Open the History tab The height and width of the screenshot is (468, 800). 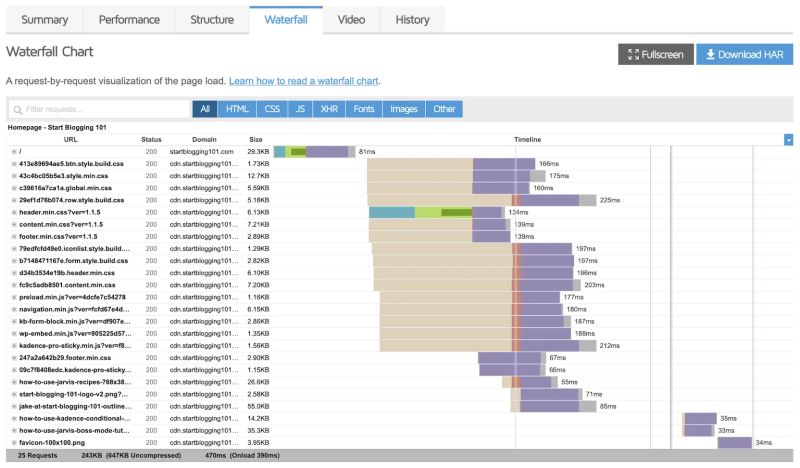point(412,19)
